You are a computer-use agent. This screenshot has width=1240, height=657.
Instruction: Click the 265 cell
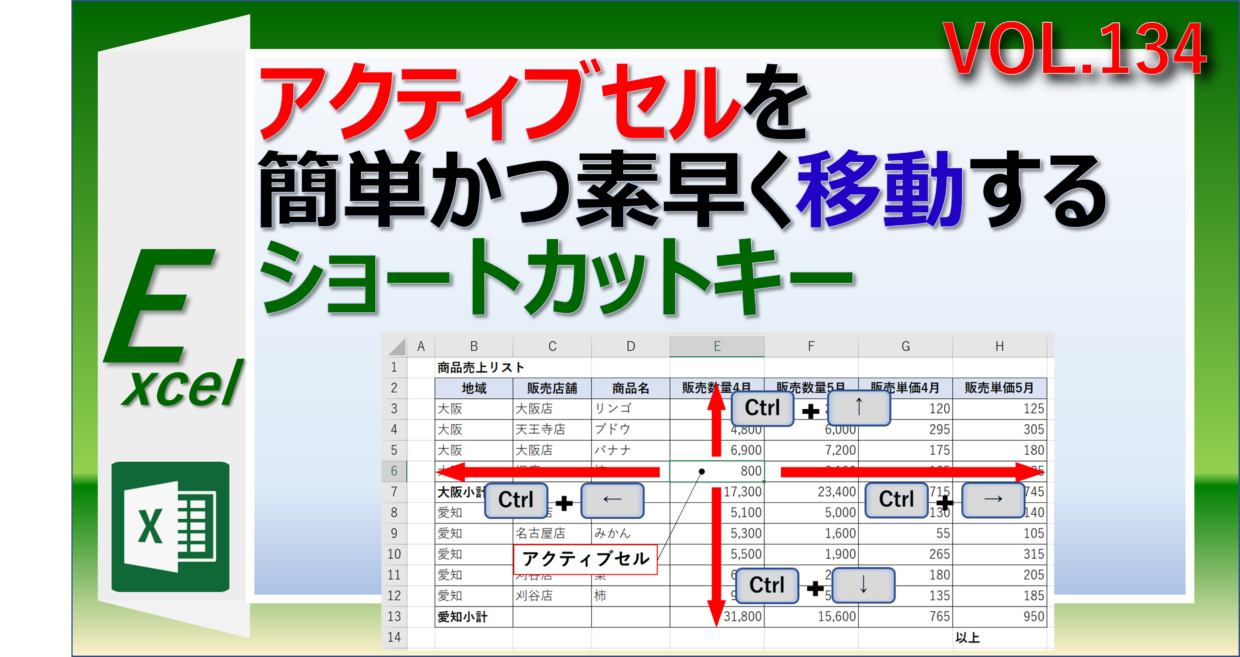pyautogui.click(x=905, y=554)
